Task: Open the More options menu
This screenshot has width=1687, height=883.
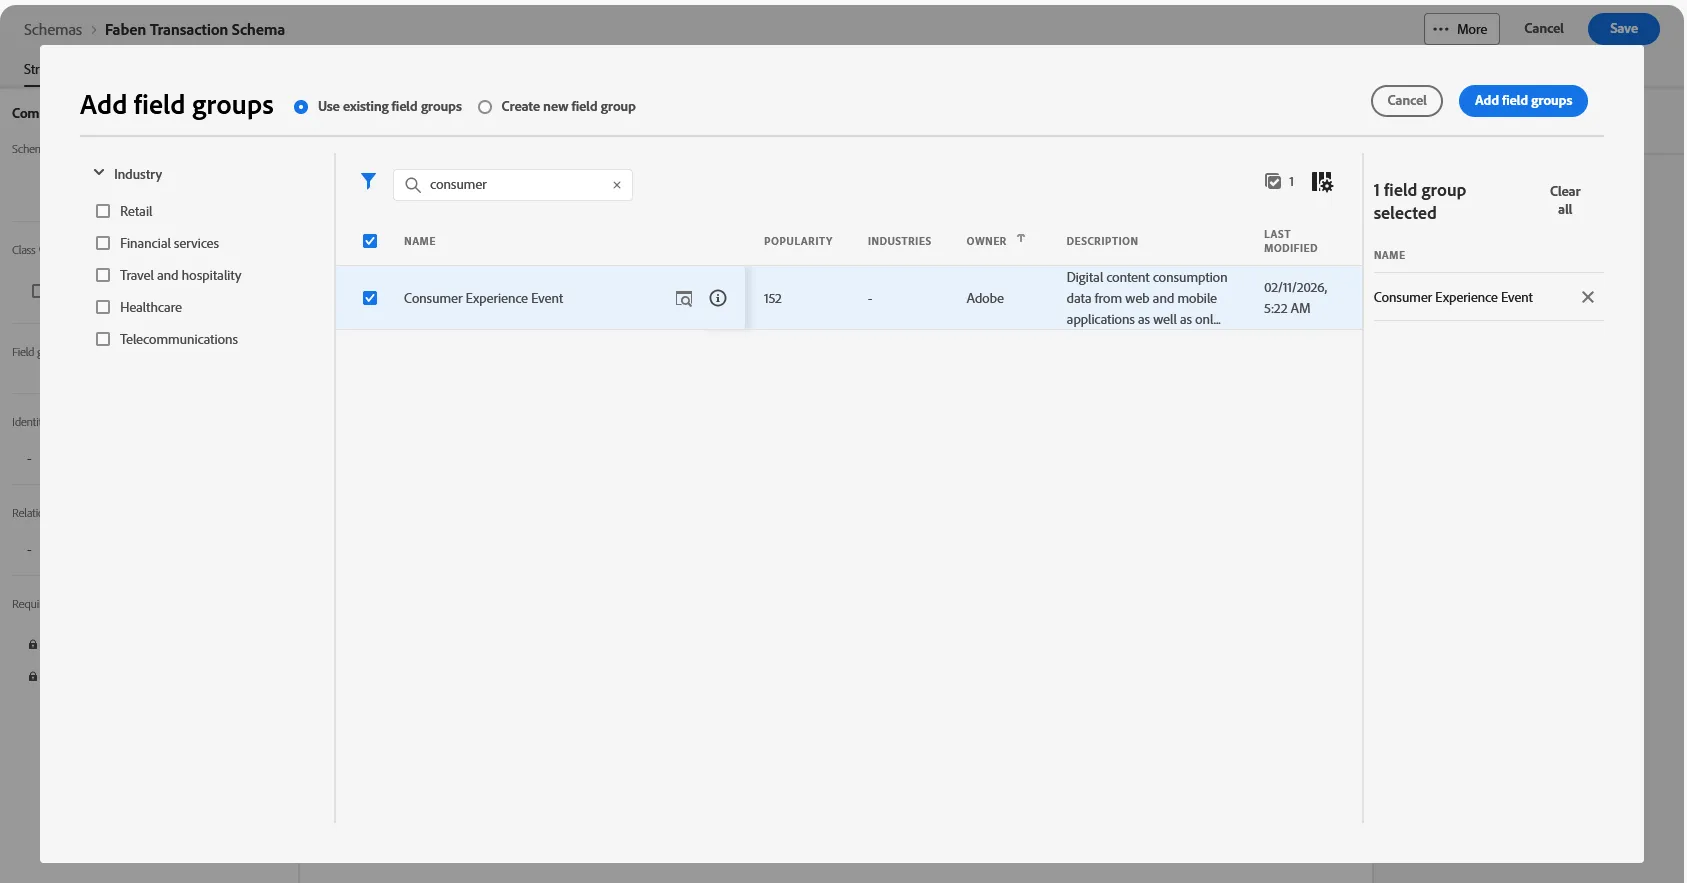Action: pos(1461,29)
